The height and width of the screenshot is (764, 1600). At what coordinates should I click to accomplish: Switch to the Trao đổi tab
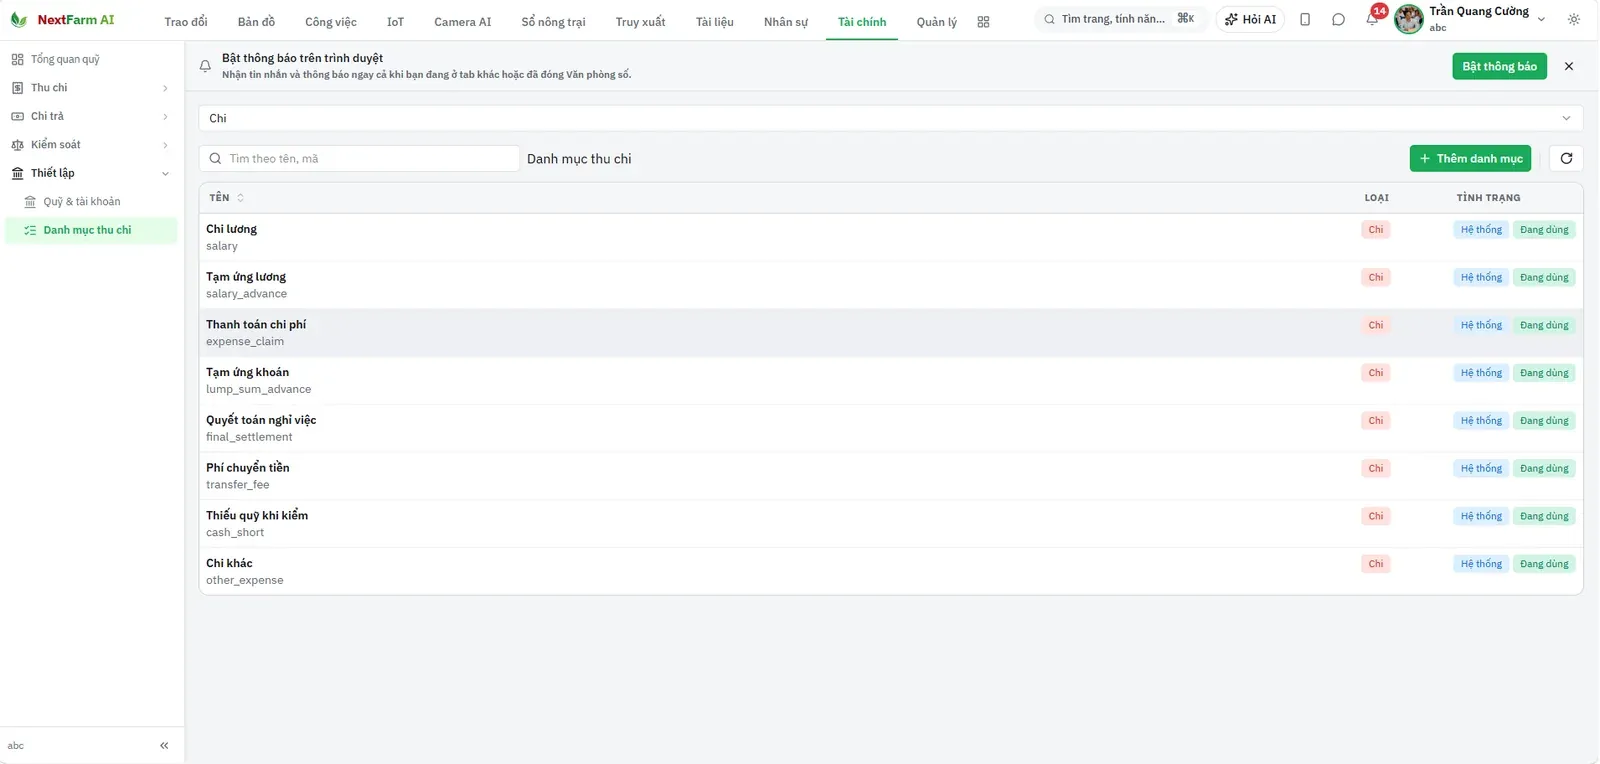[x=186, y=22]
